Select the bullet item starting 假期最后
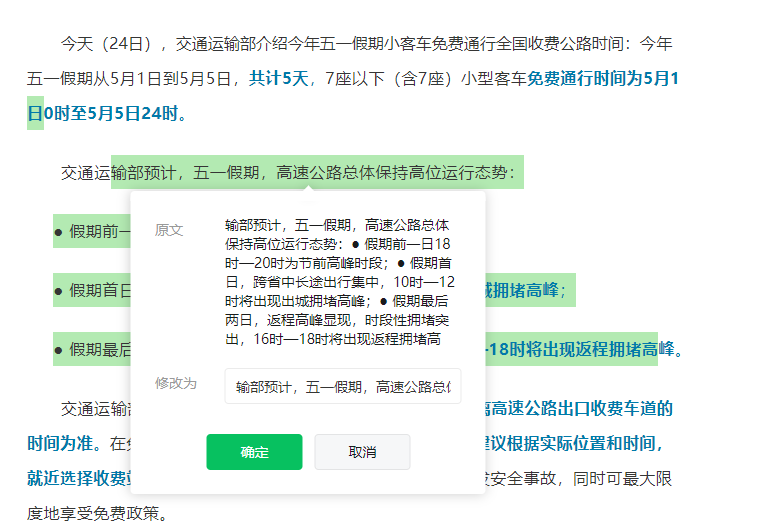 click(x=92, y=349)
